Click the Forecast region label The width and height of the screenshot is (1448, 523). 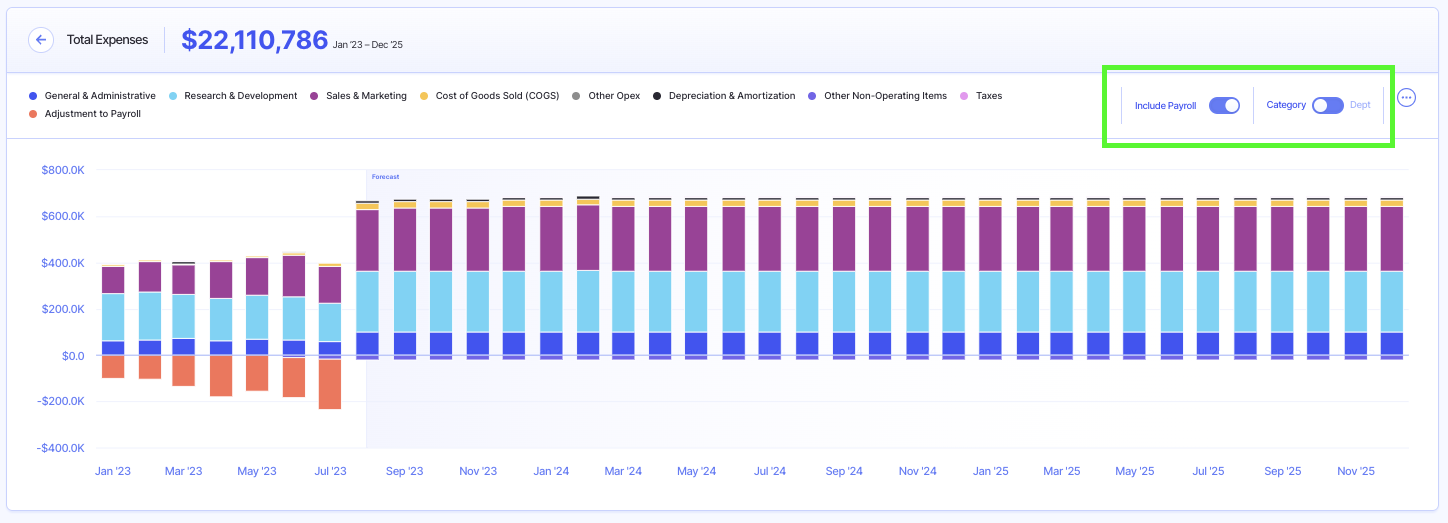pyautogui.click(x=385, y=177)
